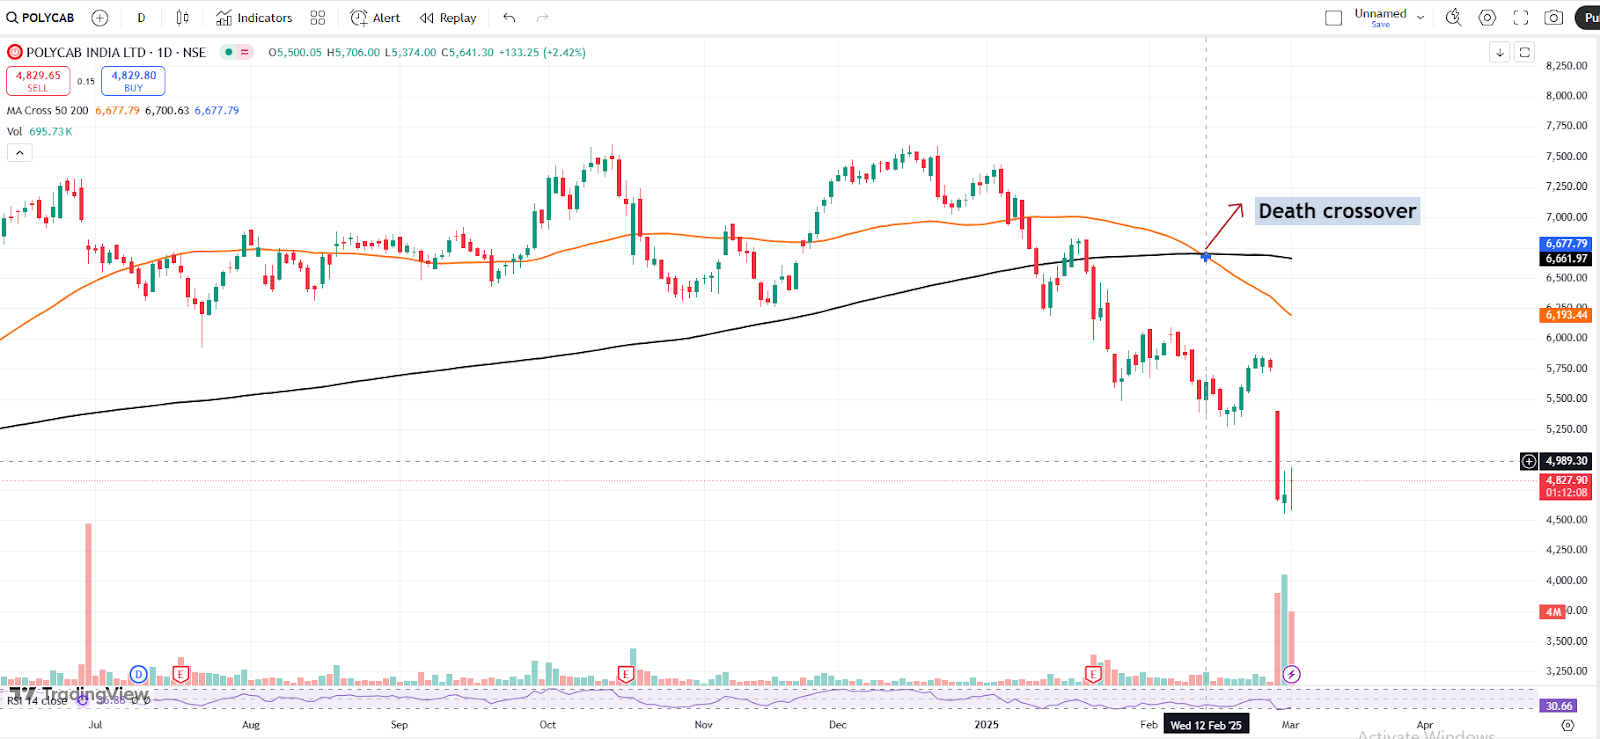The height and width of the screenshot is (739, 1600).
Task: Click the maximize chart pane button
Action: (x=1524, y=52)
